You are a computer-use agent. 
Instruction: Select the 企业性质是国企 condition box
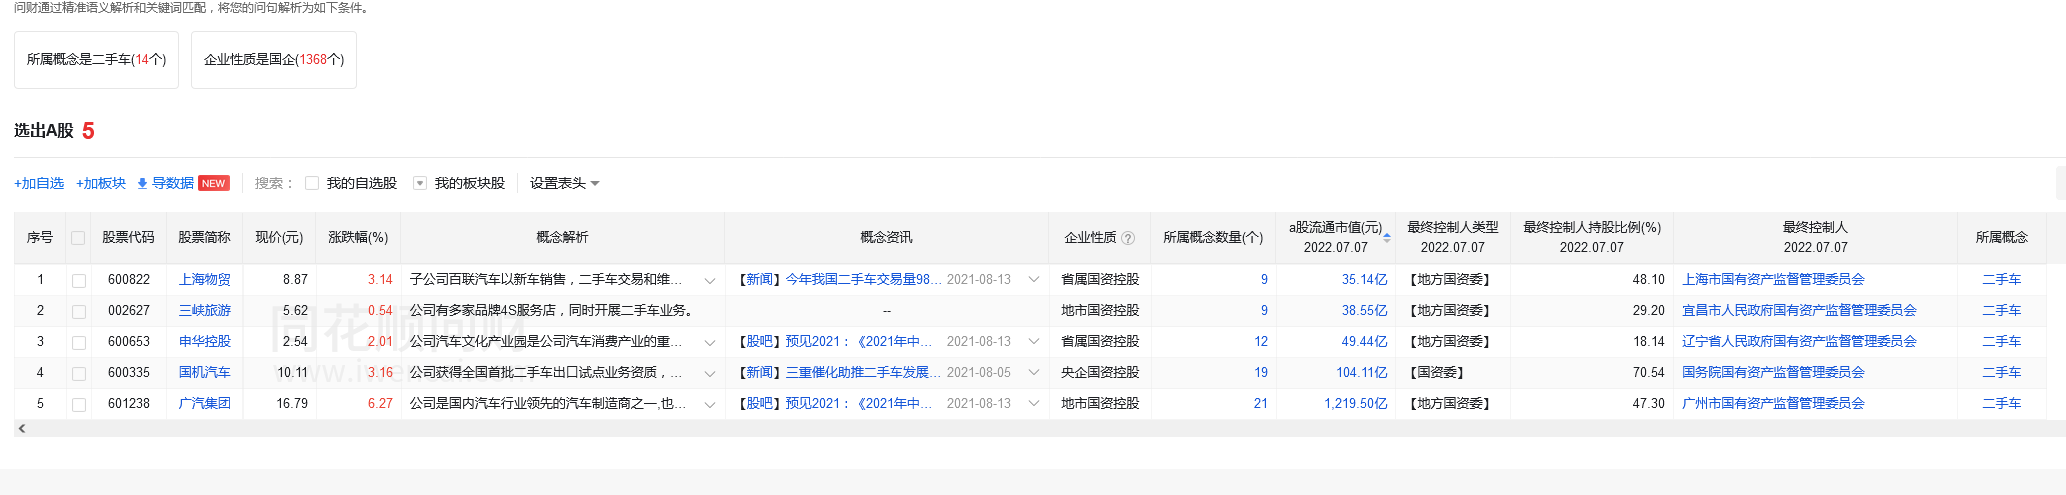(x=274, y=60)
